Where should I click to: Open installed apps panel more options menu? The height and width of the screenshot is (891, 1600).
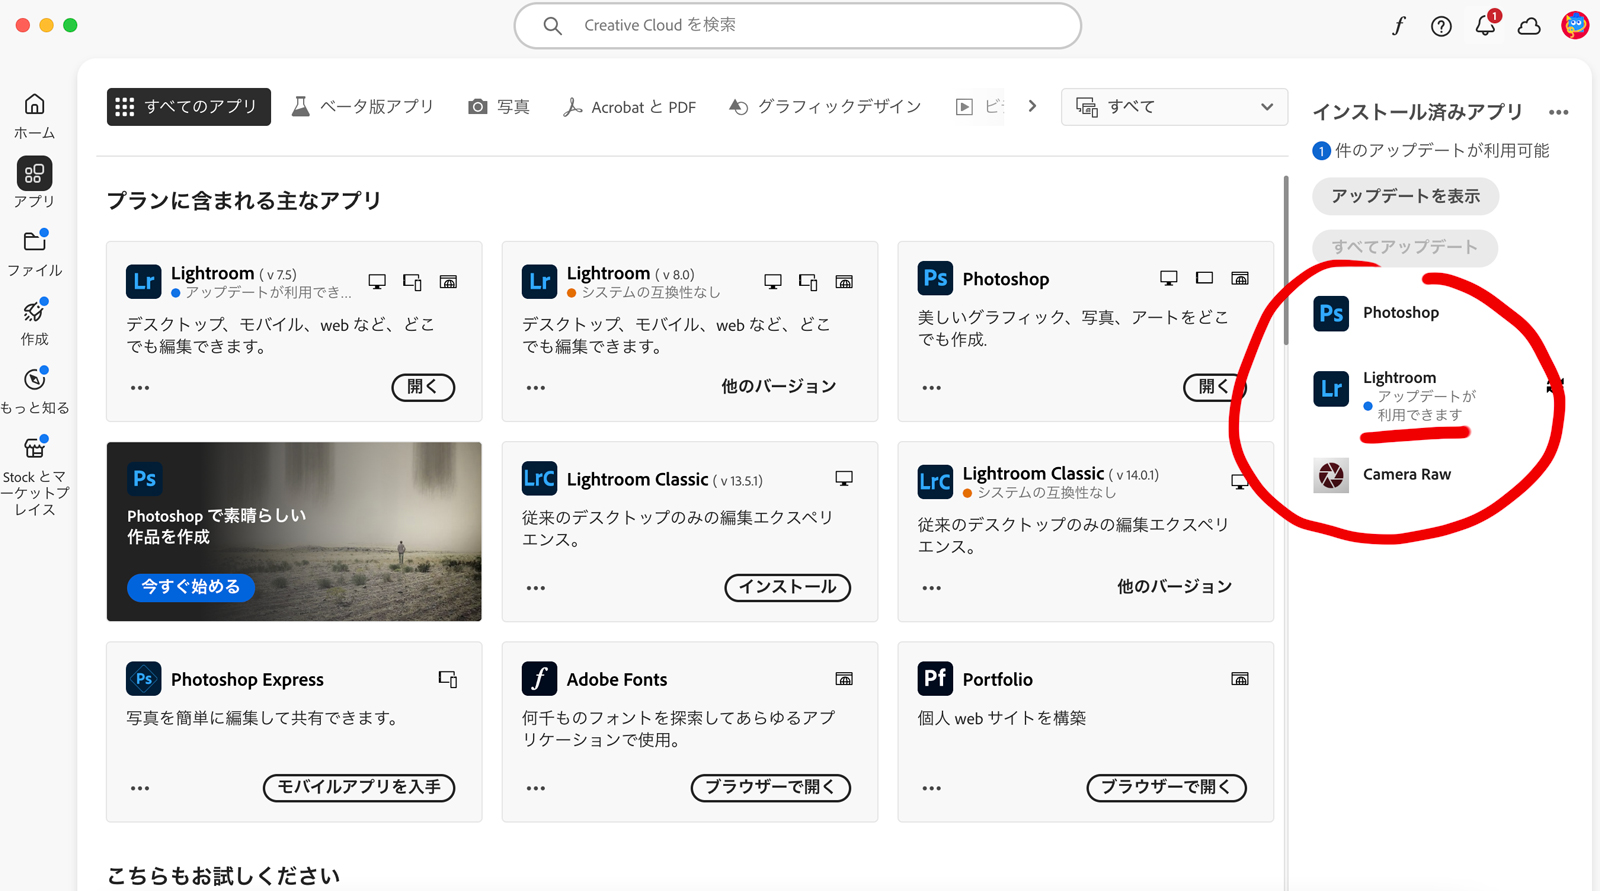coord(1558,112)
